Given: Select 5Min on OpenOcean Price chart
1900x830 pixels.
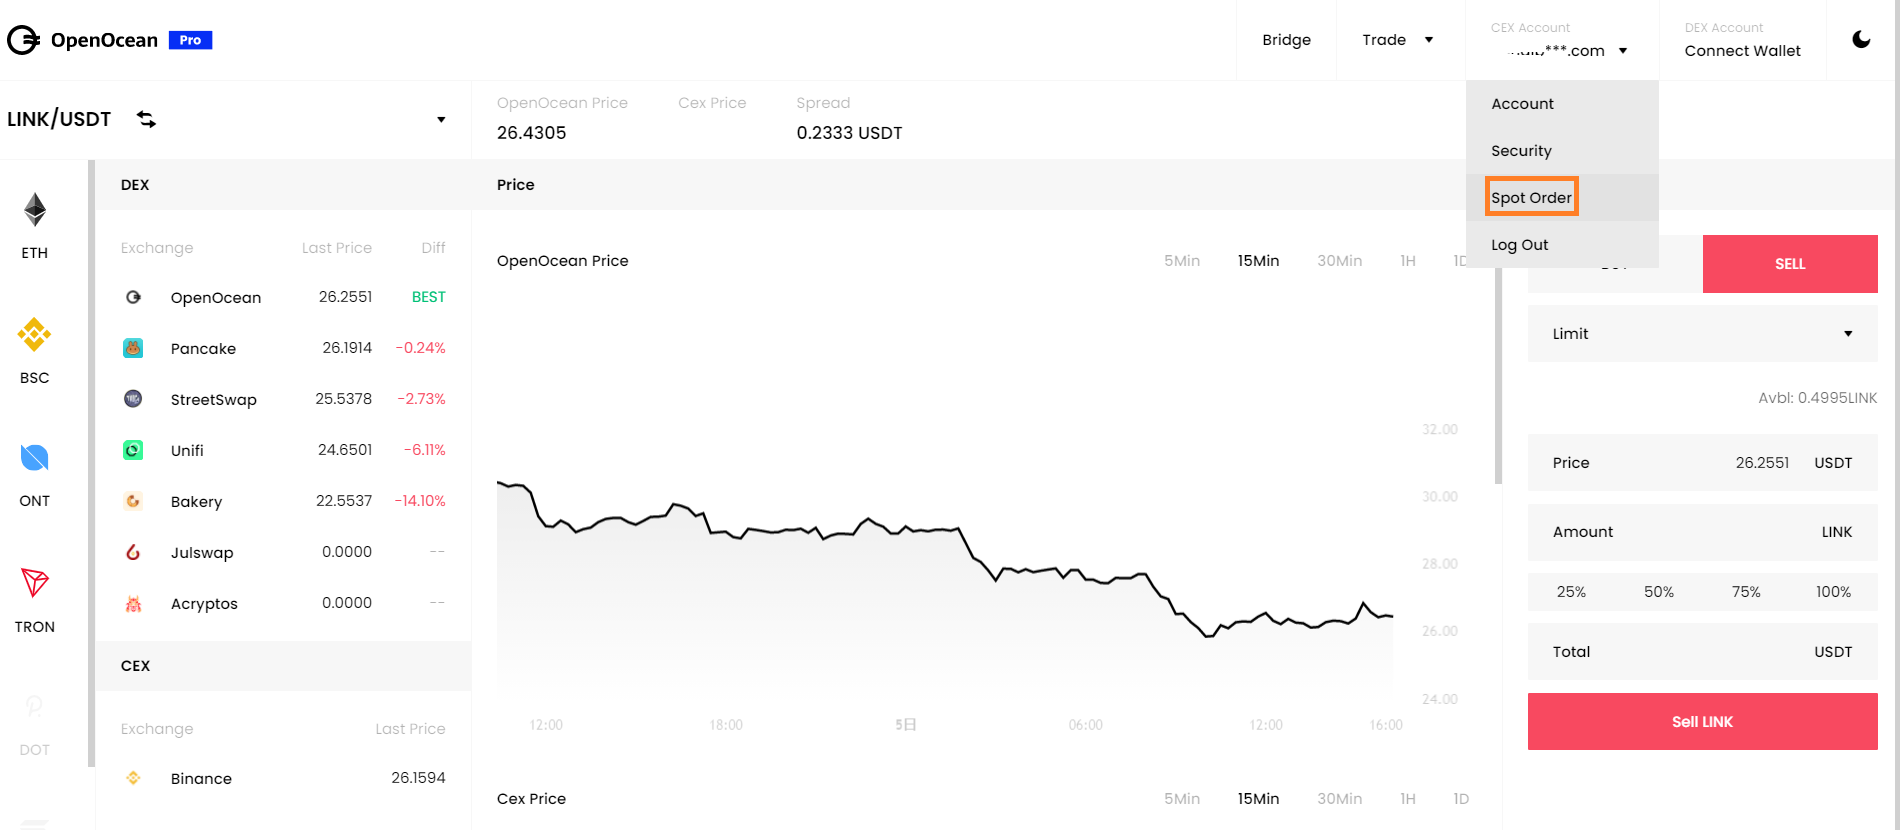Looking at the screenshot, I should 1181,261.
